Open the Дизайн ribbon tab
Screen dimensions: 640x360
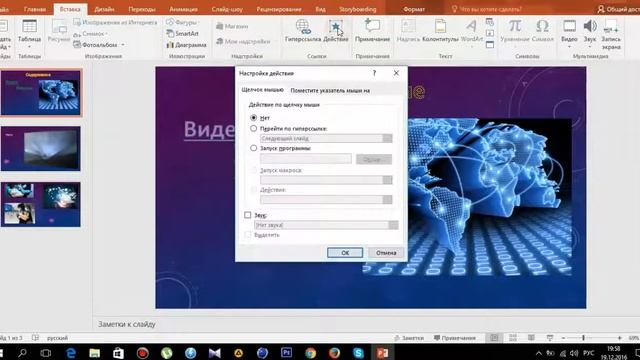click(x=104, y=9)
